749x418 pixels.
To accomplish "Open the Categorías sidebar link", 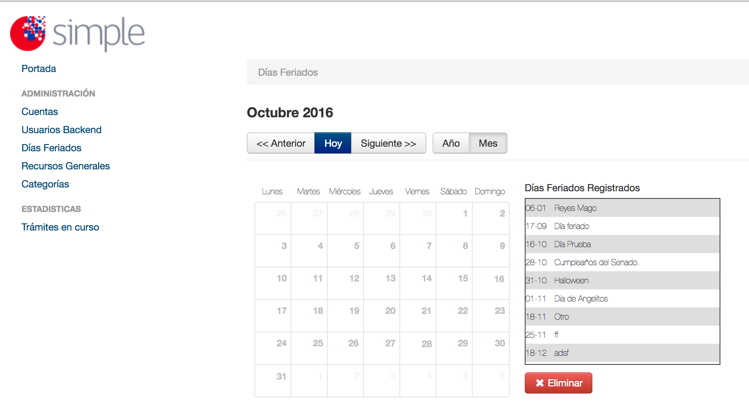I will 45,184.
